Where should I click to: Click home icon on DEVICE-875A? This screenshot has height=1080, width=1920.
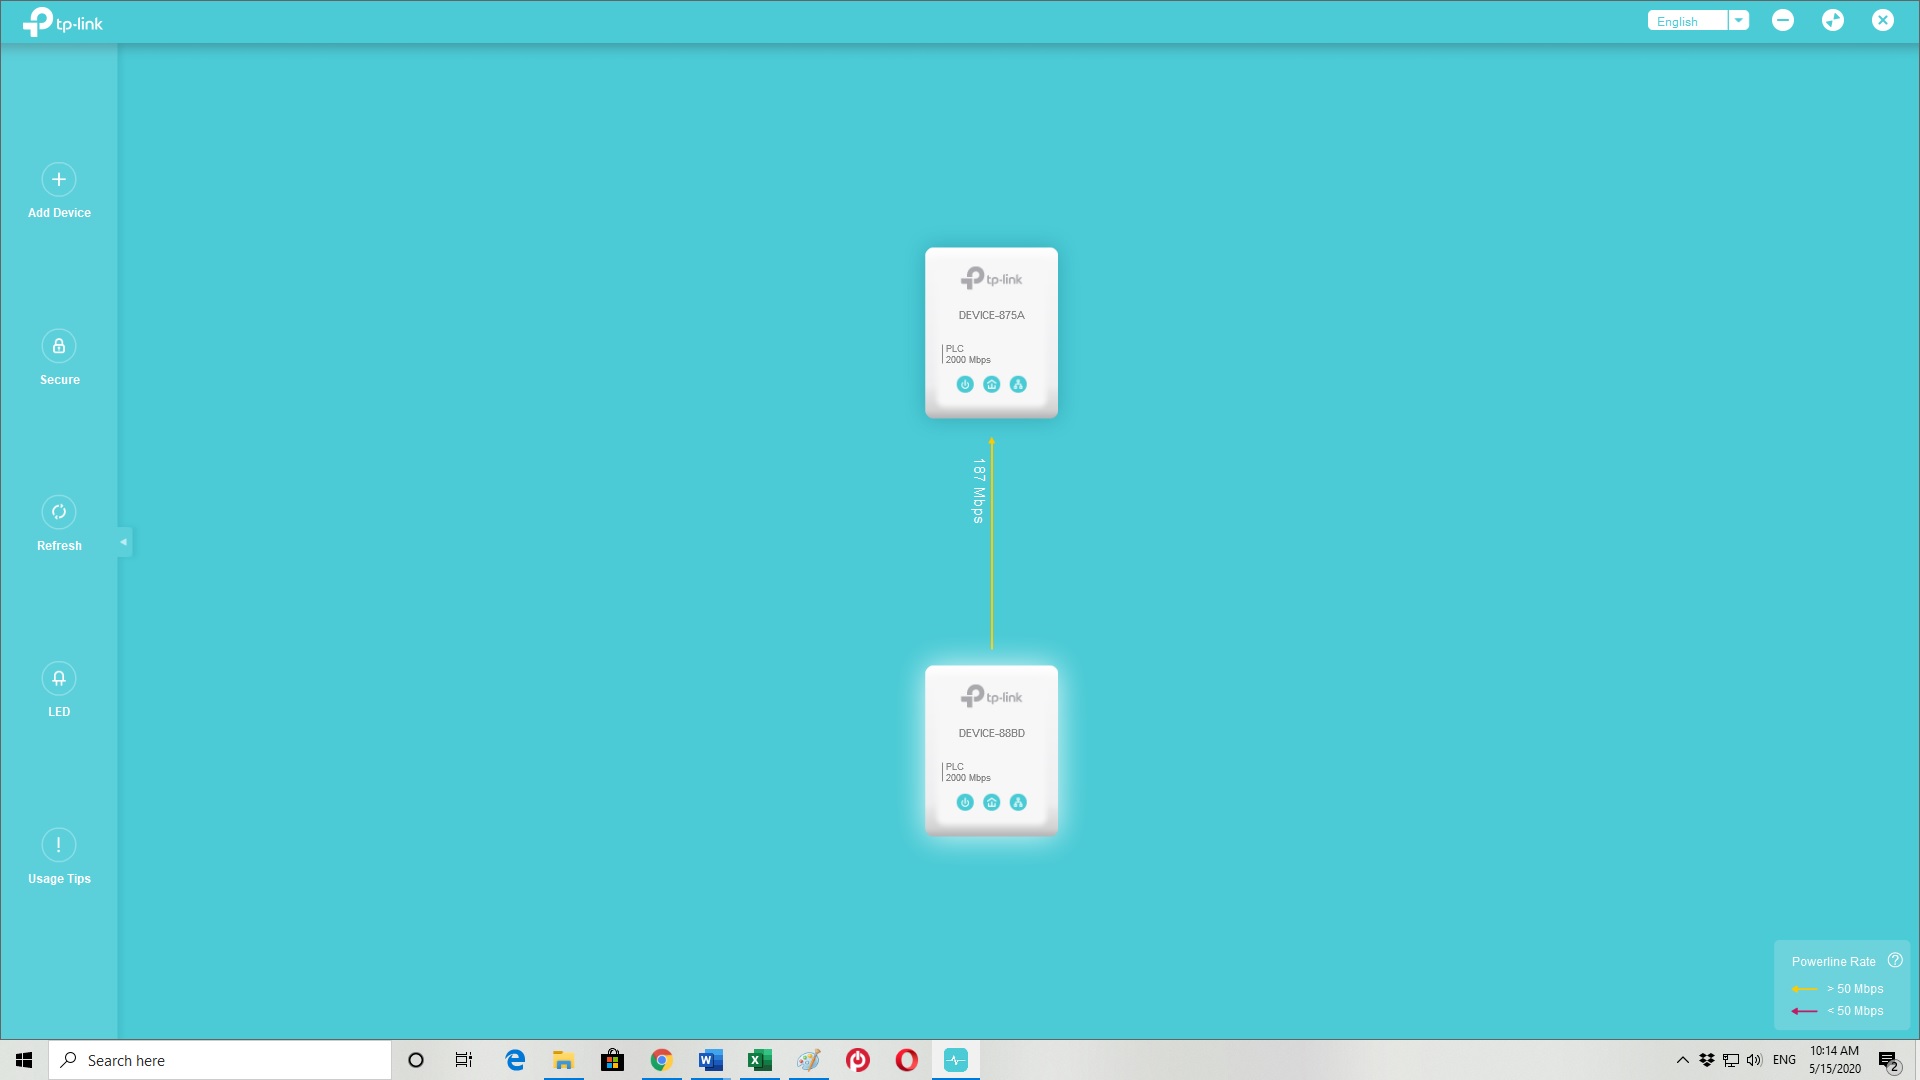[992, 384]
